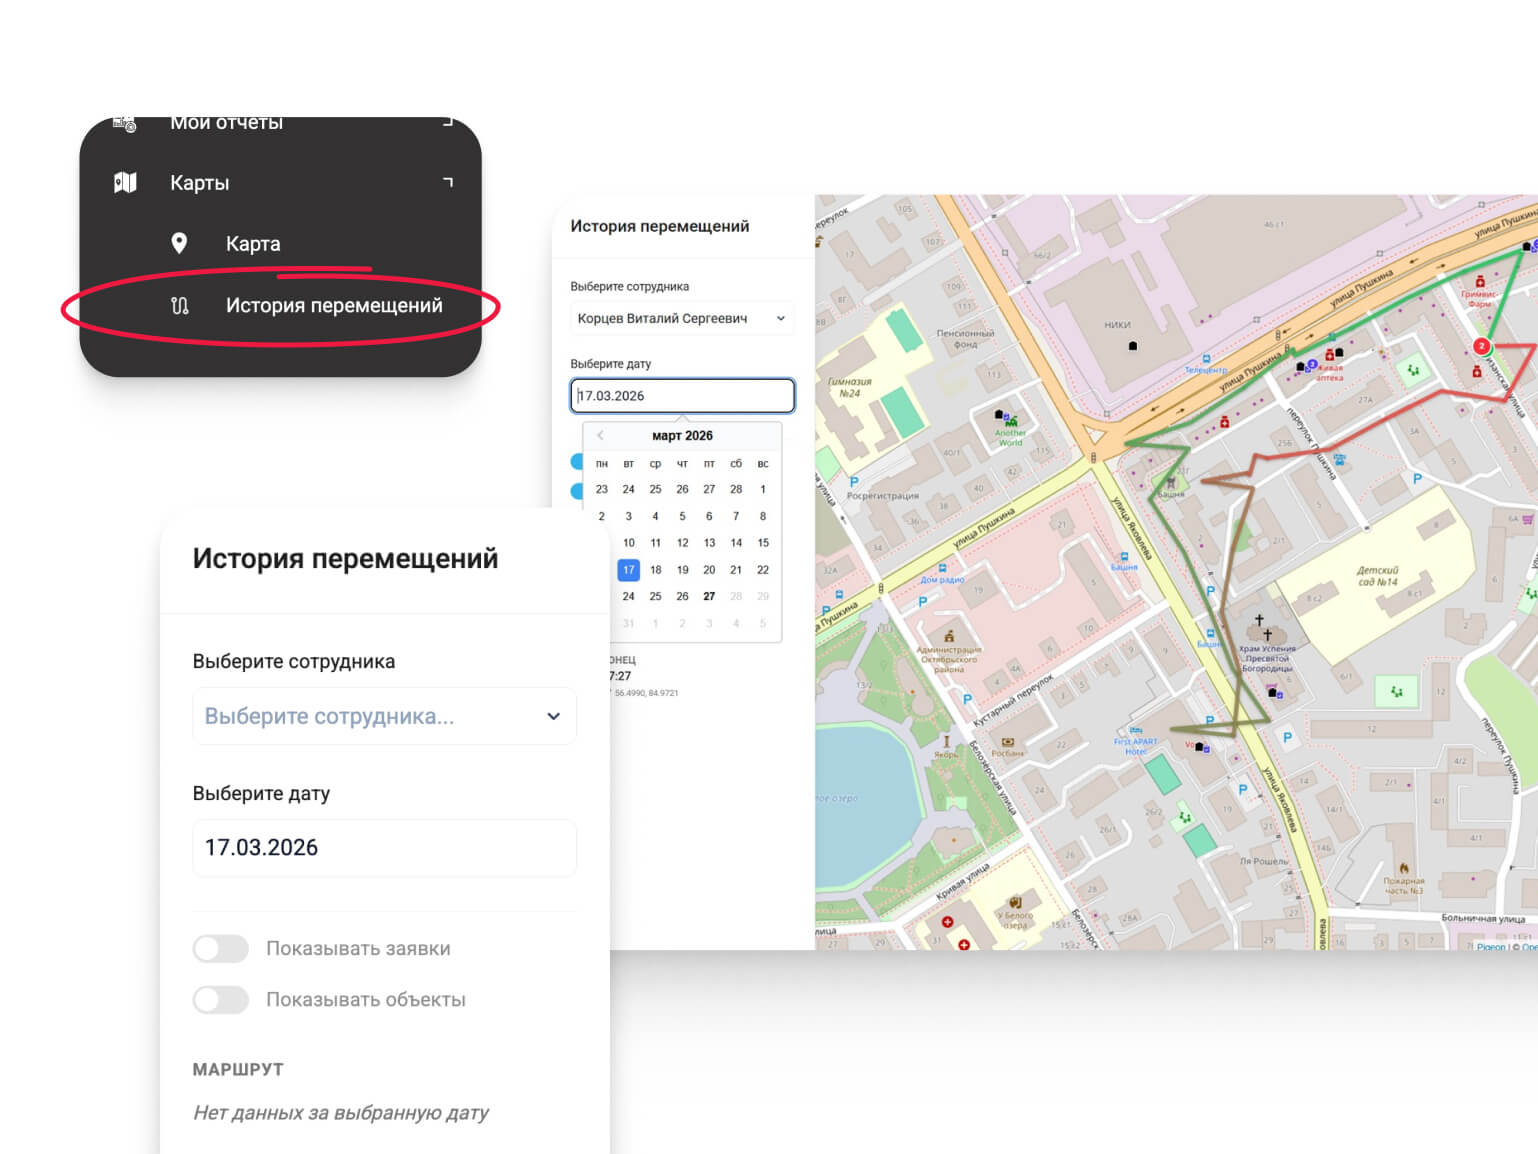Select day 11 in the calendar
The image size is (1538, 1154).
(x=655, y=542)
